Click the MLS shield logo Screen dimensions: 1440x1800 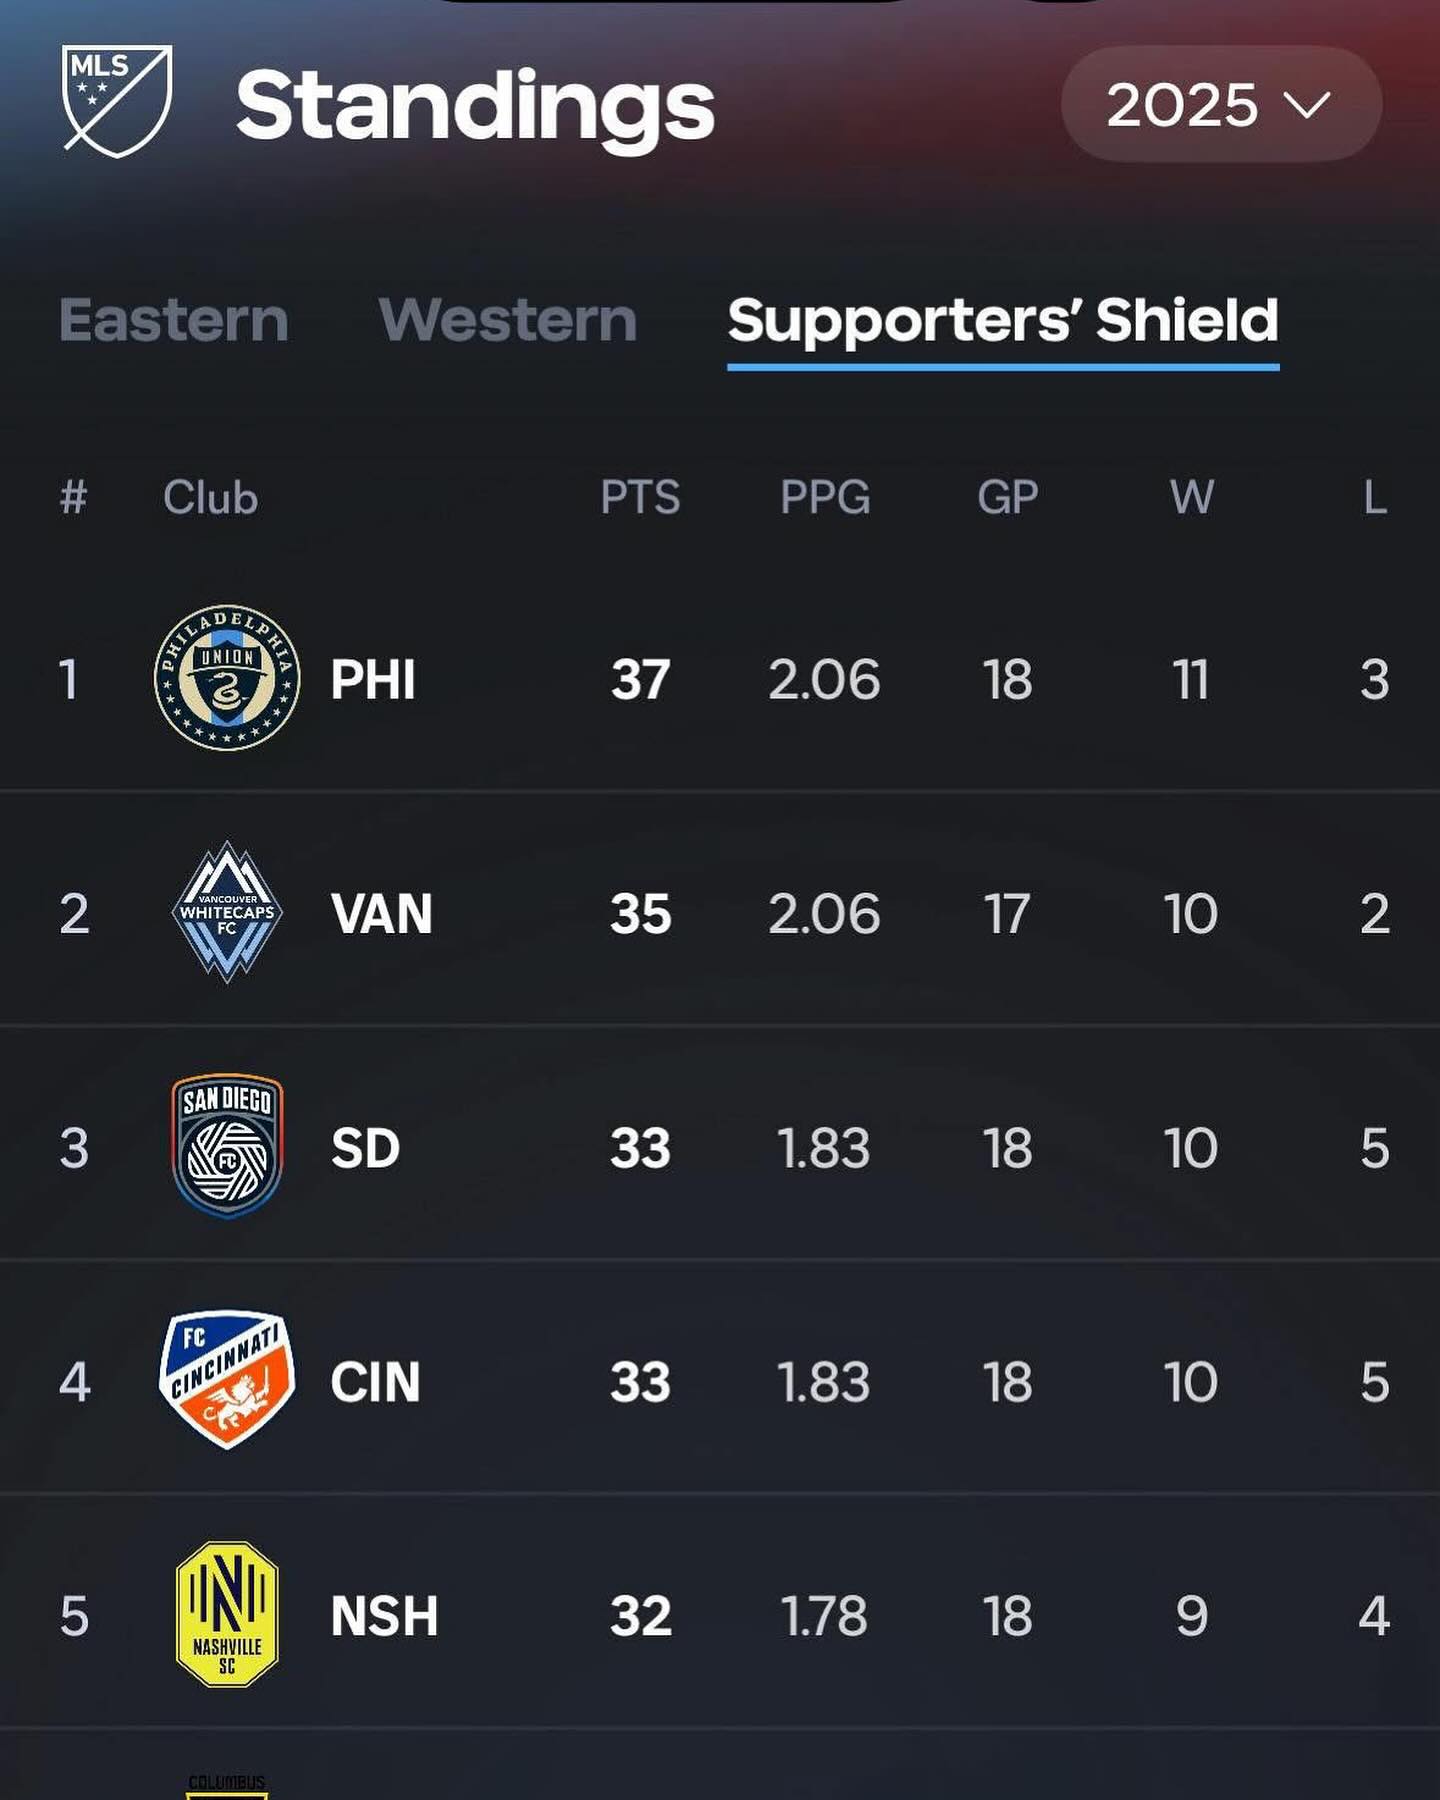pos(117,101)
